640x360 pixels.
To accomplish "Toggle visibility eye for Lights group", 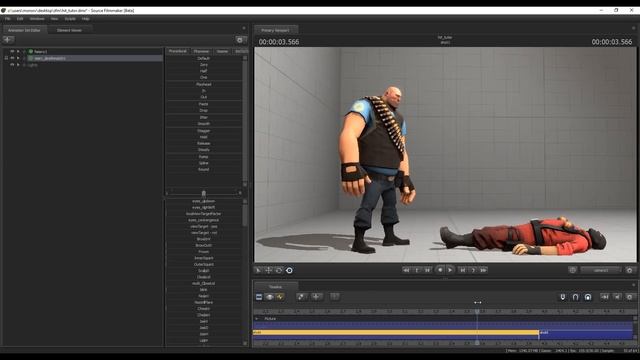I will point(12,64).
